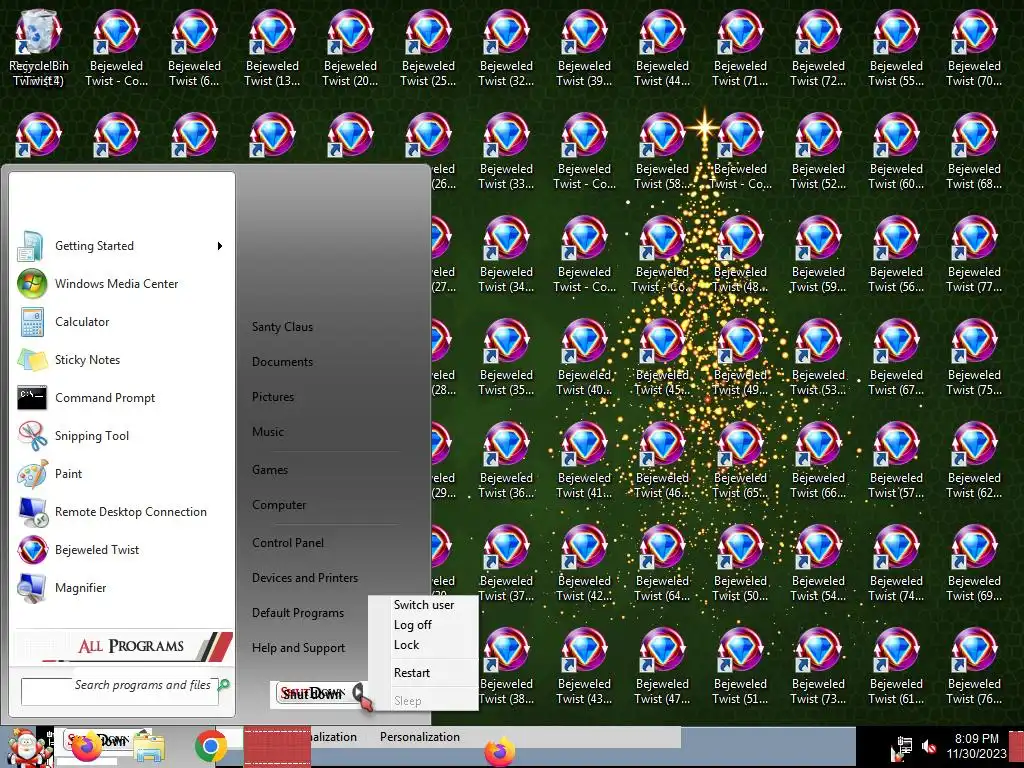
Task: Select the Bejeweled Twist (25... desktop shortcut
Action: [428, 48]
